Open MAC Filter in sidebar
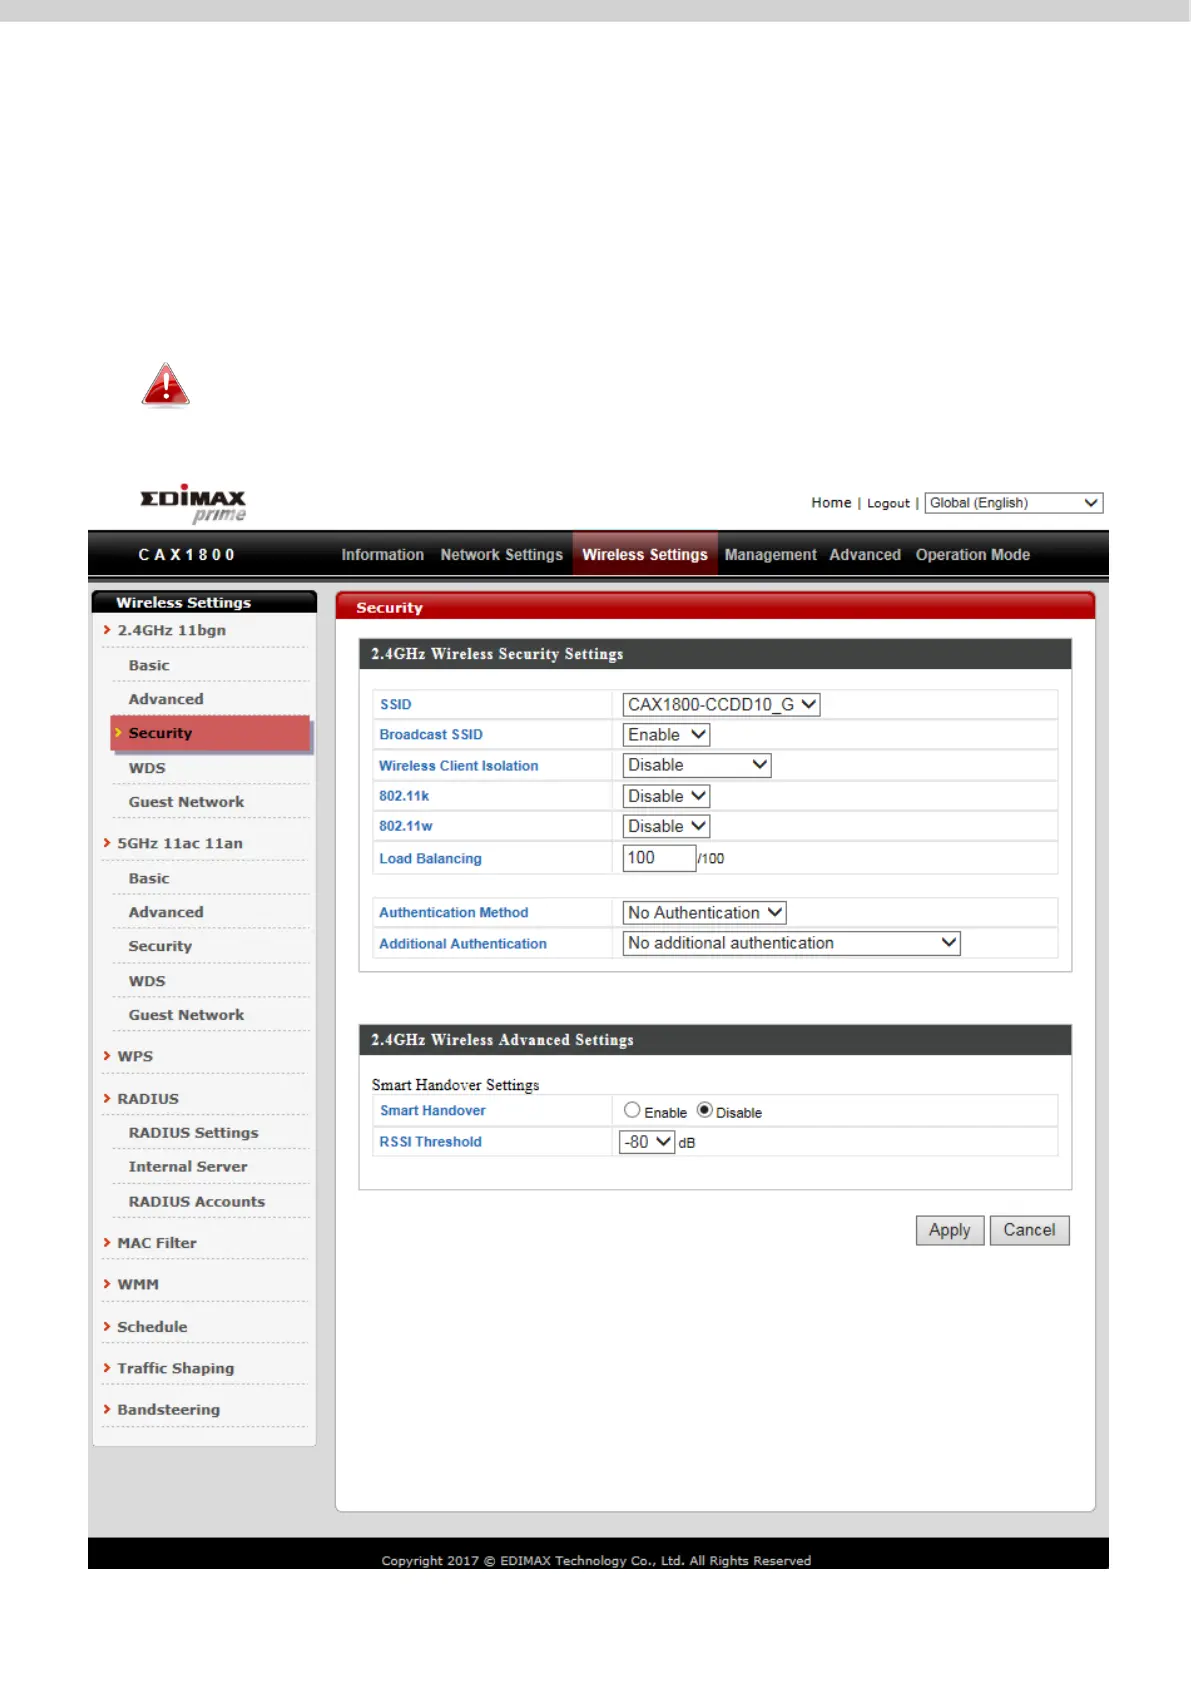This screenshot has height=1684, width=1191. click(x=157, y=1243)
